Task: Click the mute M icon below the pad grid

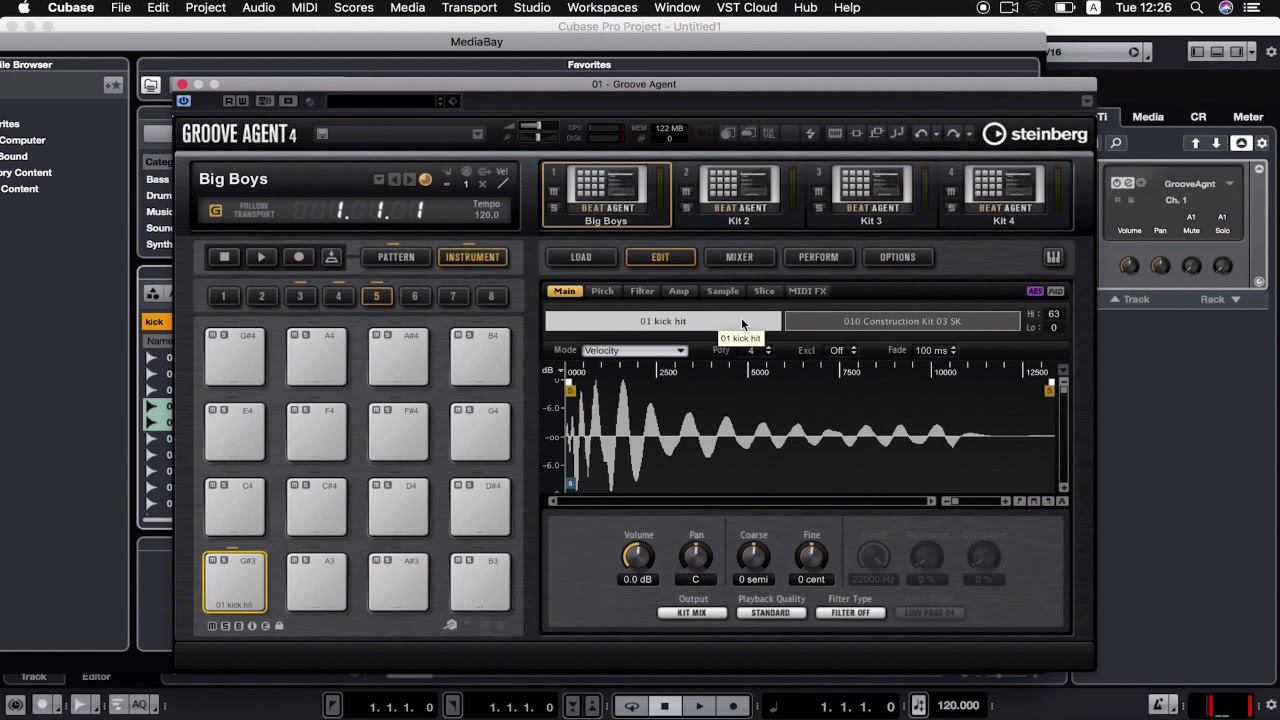Action: click(211, 625)
